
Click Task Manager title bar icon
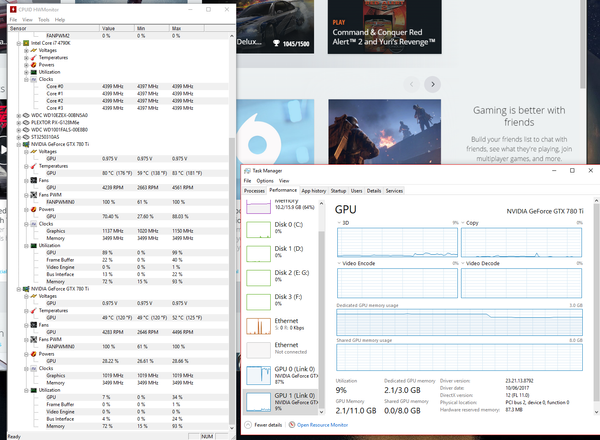click(x=248, y=171)
